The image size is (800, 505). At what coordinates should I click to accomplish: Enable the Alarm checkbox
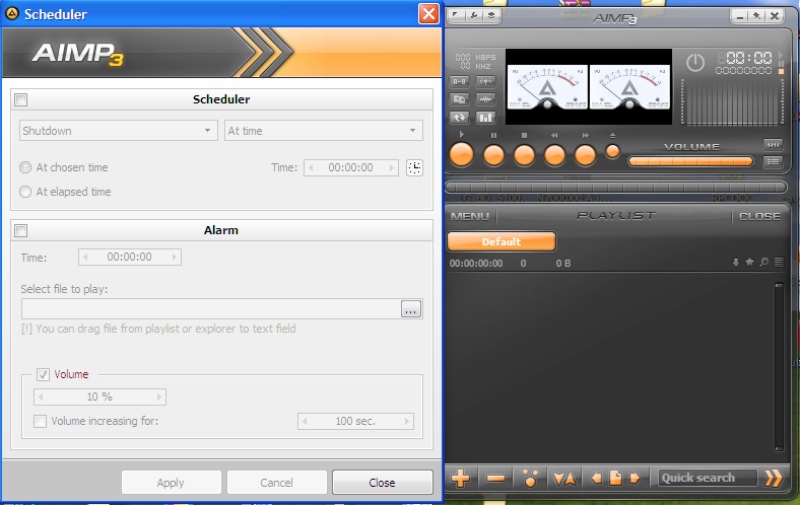21,231
